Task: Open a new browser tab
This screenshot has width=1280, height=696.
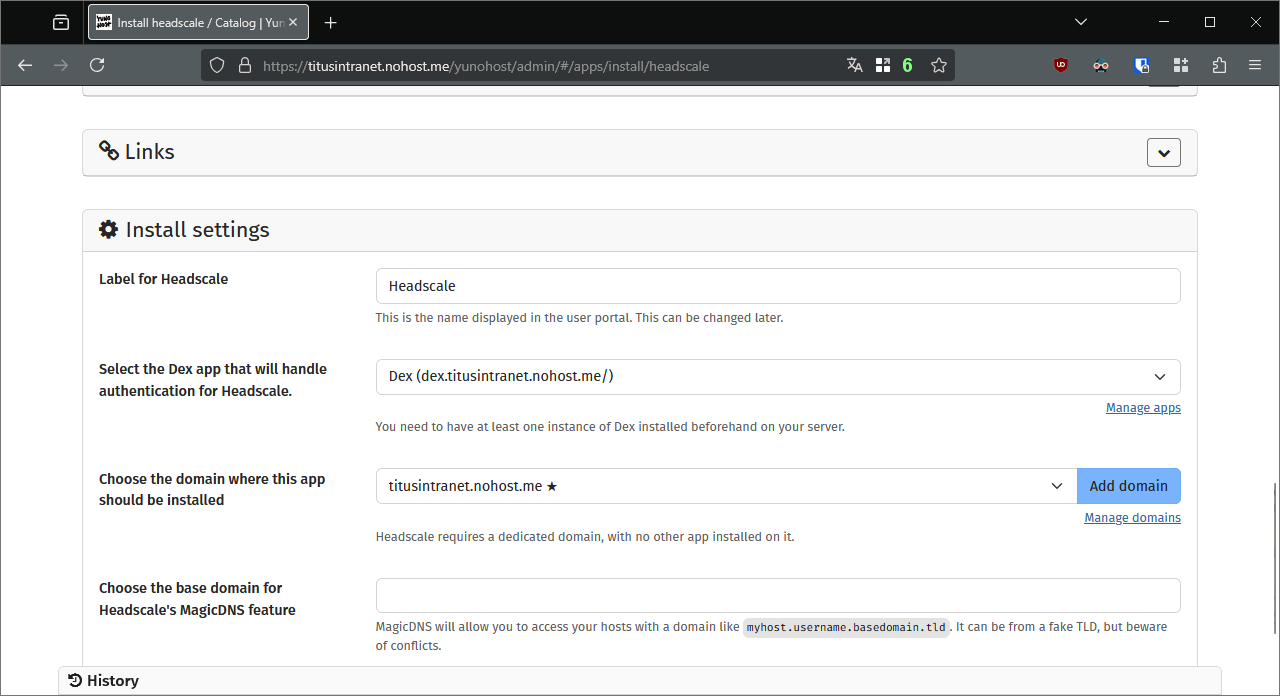Action: pyautogui.click(x=331, y=22)
